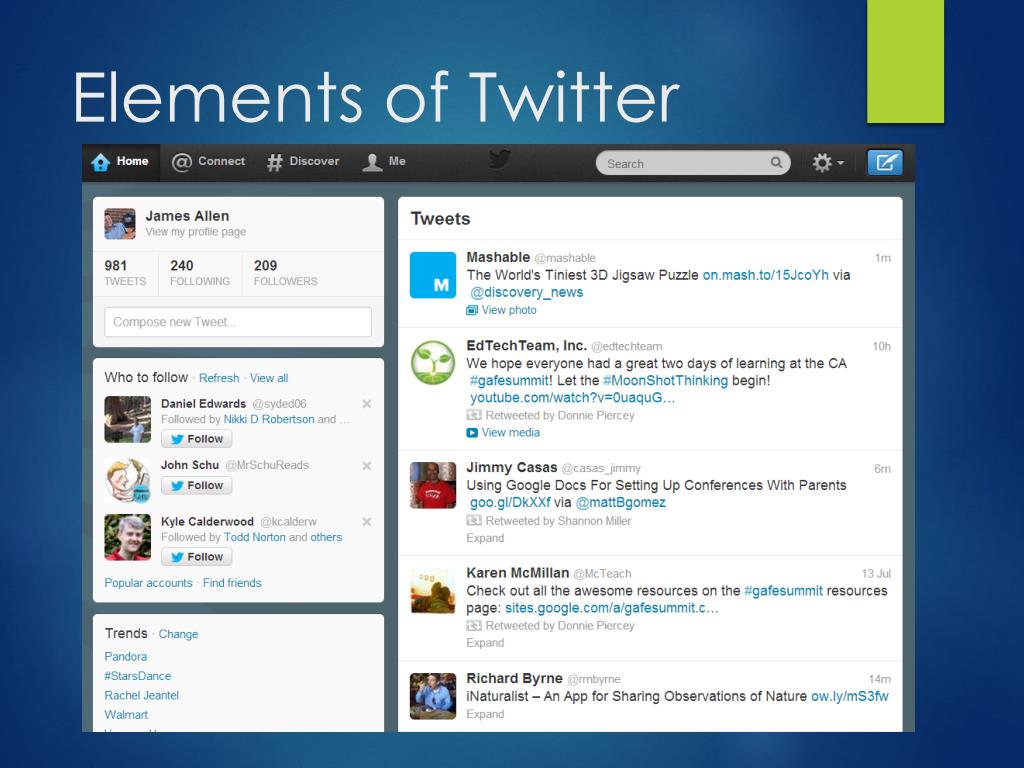
Task: Refresh the Who to follow list
Action: coord(219,378)
